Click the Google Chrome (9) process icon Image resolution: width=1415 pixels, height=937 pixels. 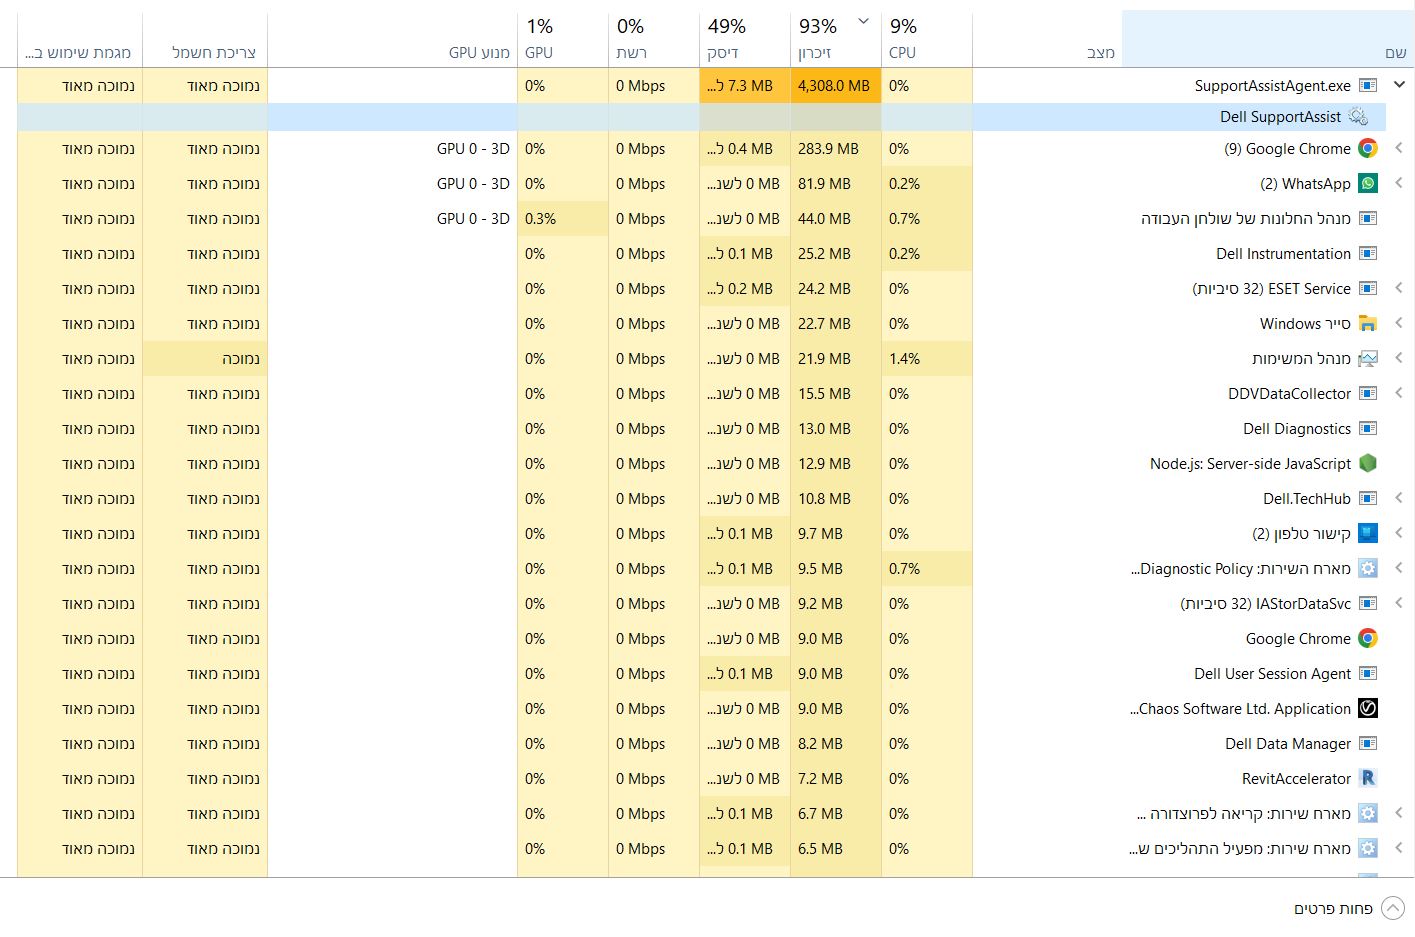point(1368,149)
